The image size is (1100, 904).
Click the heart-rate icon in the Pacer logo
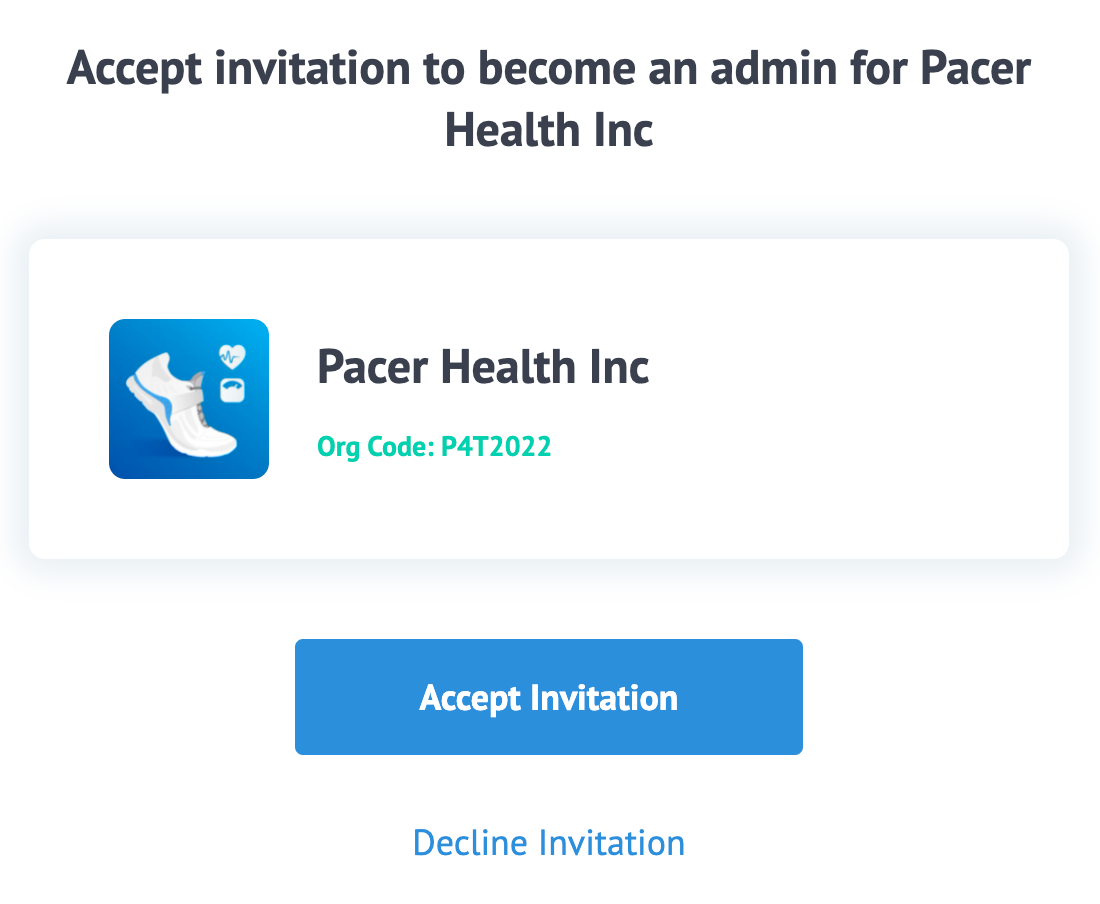coord(232,356)
